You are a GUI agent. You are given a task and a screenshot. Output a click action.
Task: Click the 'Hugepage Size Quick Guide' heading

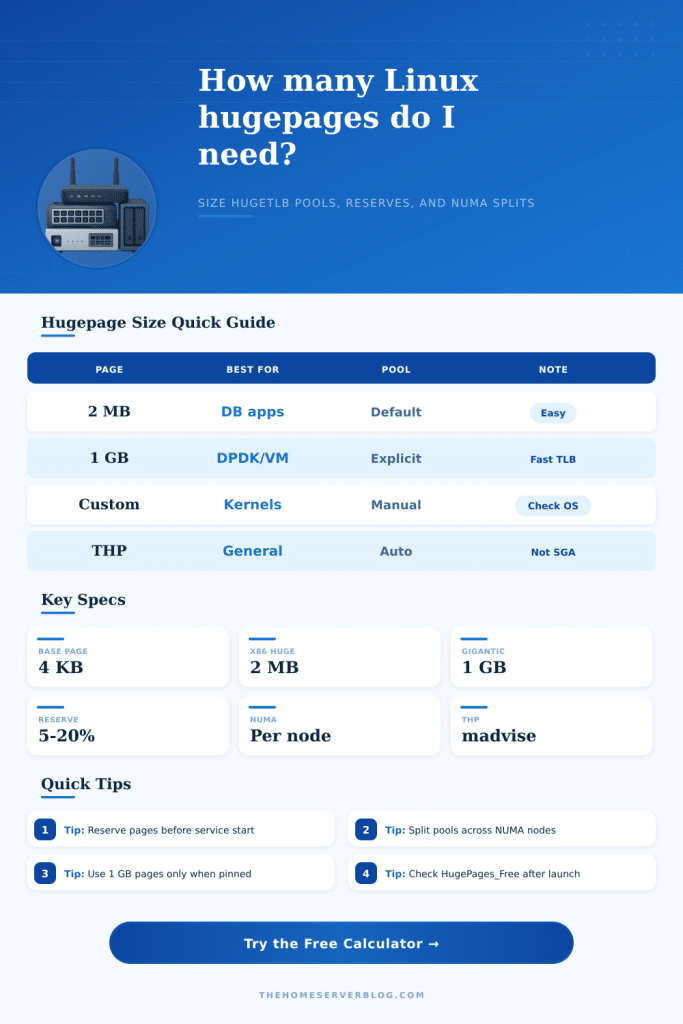pyautogui.click(x=158, y=323)
